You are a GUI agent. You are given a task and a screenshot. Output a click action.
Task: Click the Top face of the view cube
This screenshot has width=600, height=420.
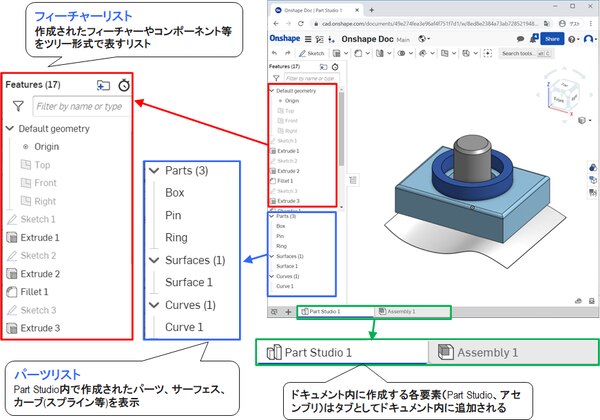pyautogui.click(x=565, y=85)
